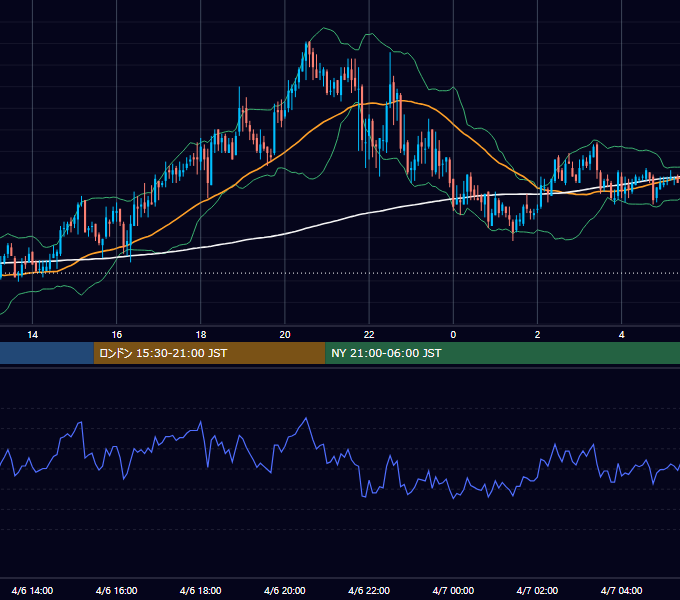Viewport: 680px width, 600px height.
Task: Click the 4/6 14:00 date label
Action: (33, 590)
